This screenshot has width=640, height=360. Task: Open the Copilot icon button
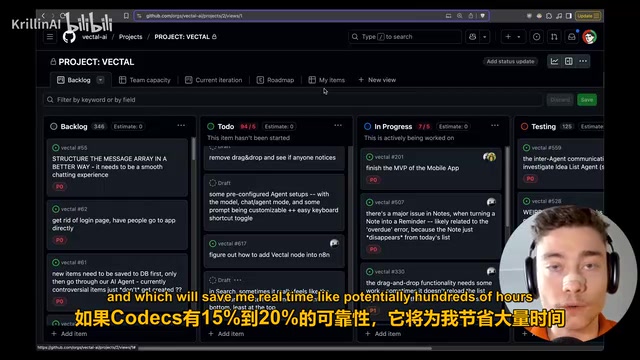point(473,37)
